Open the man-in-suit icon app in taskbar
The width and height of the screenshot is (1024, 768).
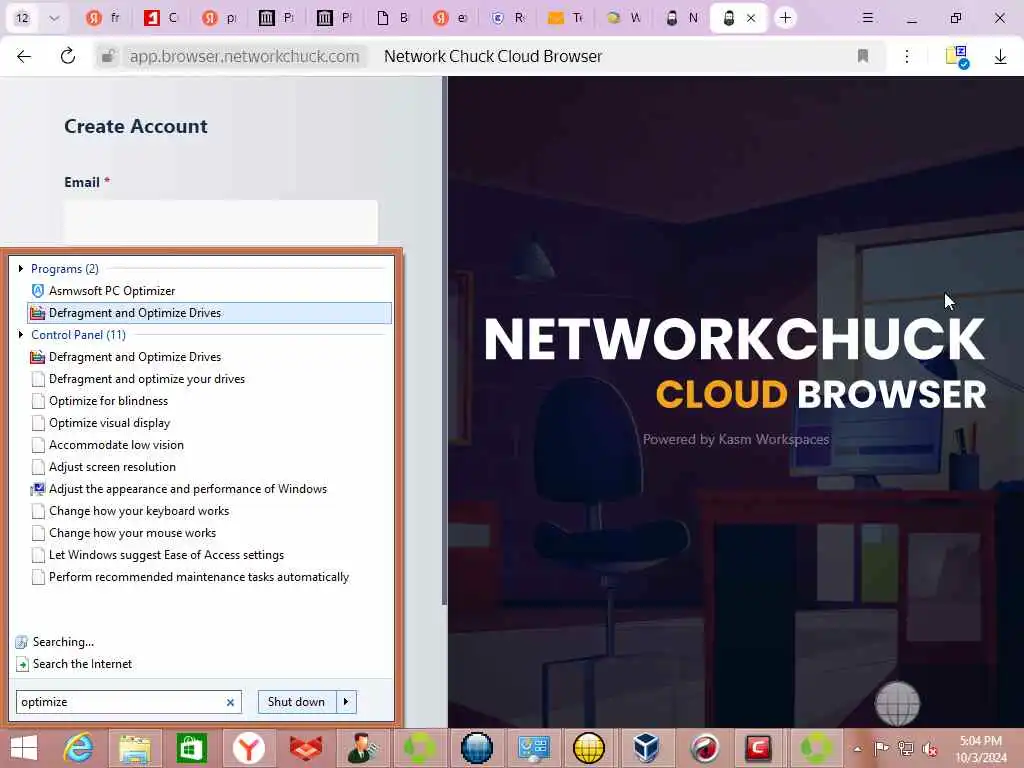362,748
